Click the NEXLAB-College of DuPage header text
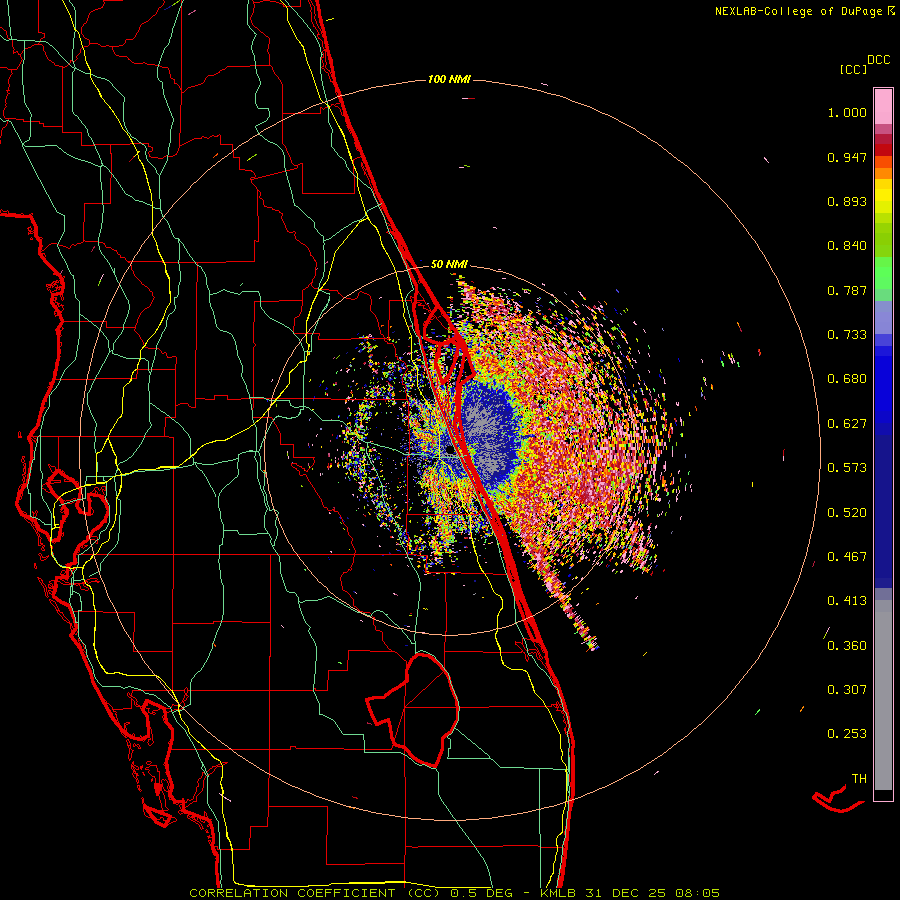900x900 pixels. click(798, 11)
